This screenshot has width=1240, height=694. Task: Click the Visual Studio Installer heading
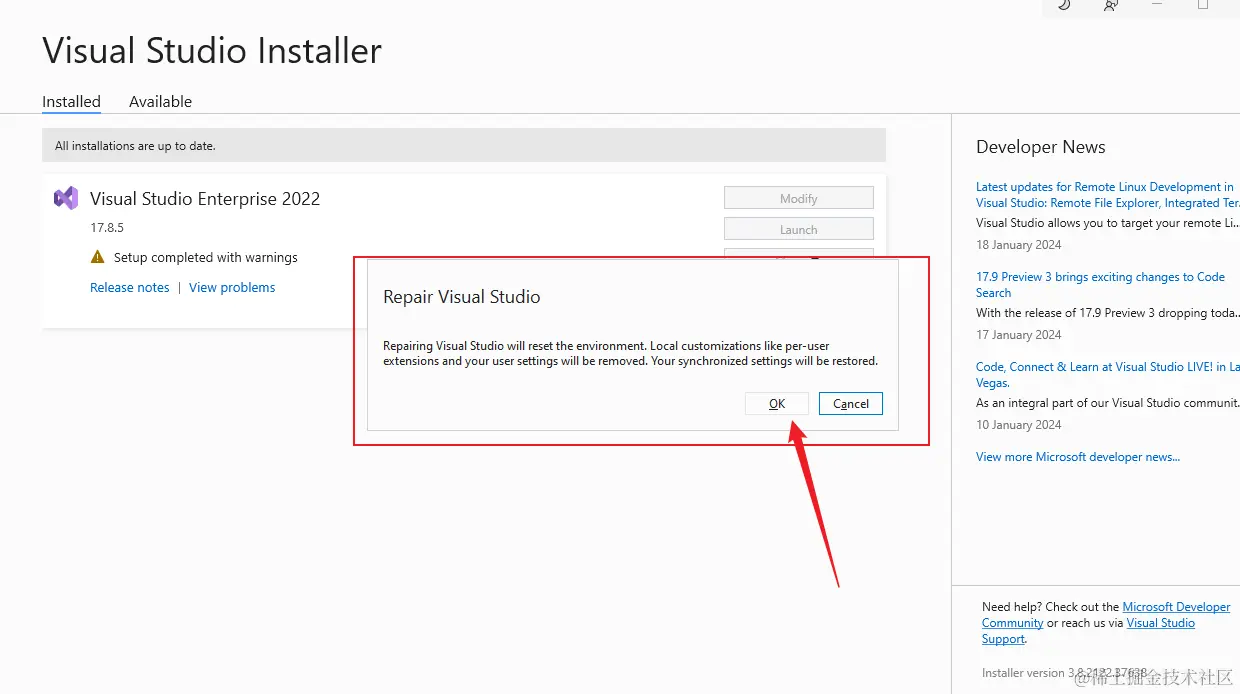[212, 51]
